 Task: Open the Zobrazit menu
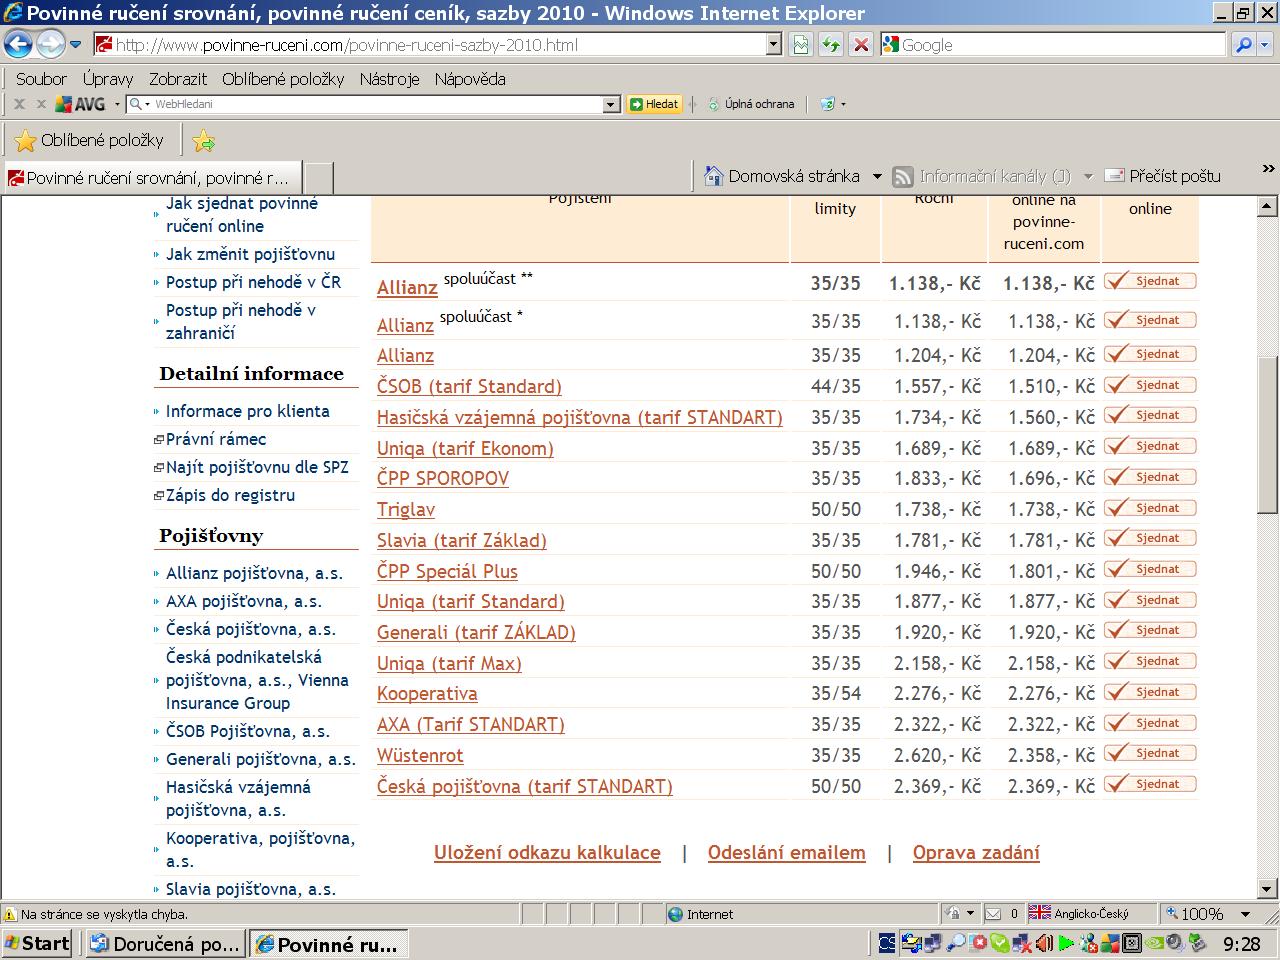178,79
